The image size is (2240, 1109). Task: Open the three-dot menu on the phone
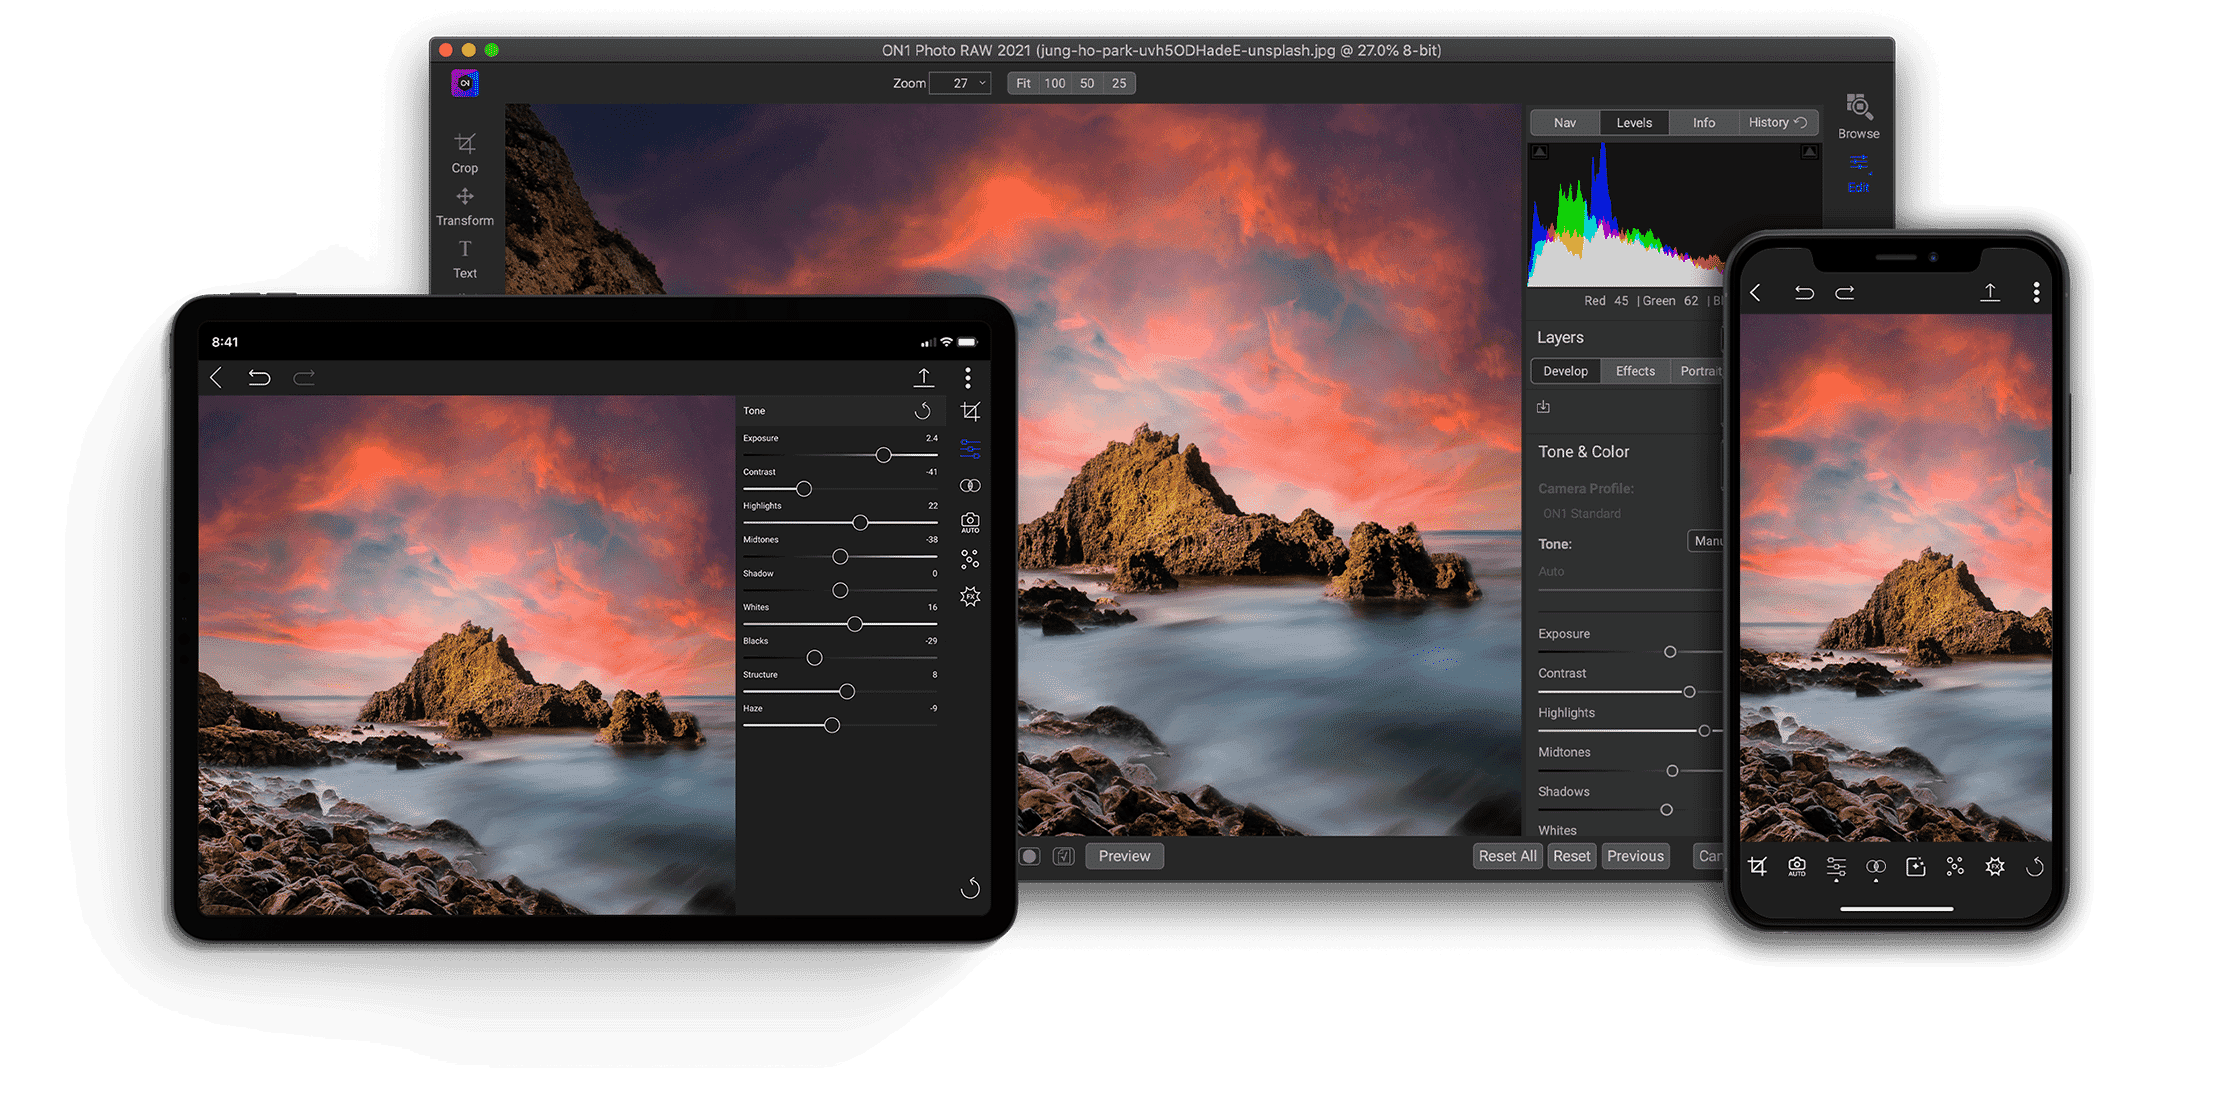(x=2036, y=292)
